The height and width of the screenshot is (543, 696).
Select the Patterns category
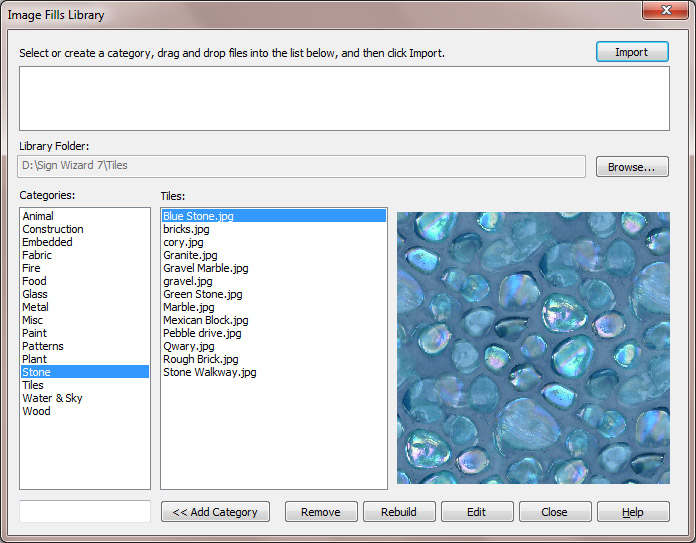(x=85, y=346)
